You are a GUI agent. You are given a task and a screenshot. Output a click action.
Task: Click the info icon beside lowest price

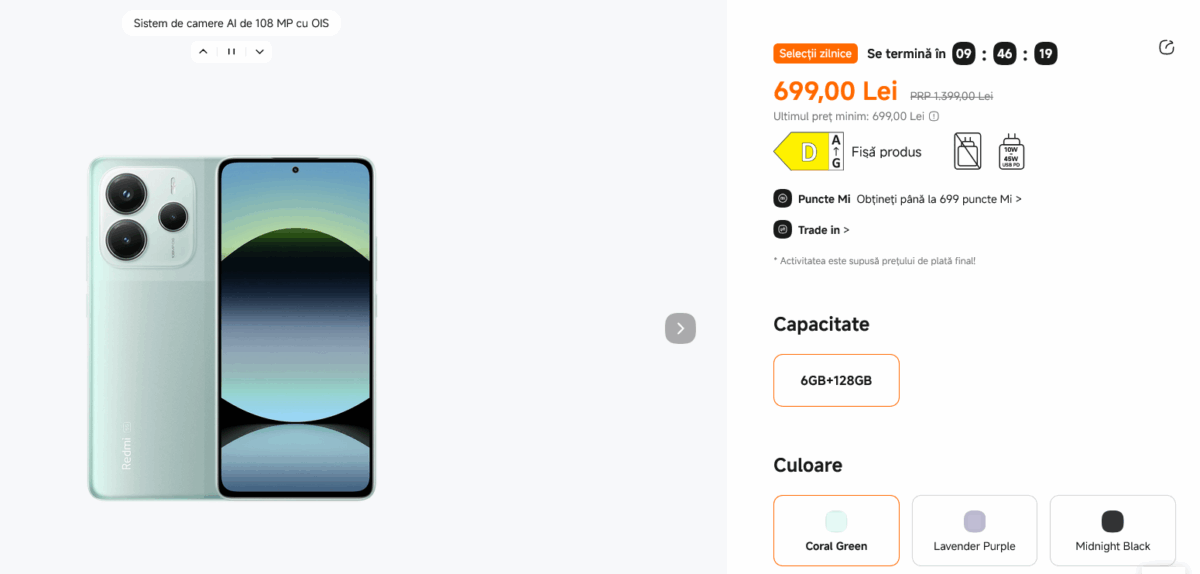[x=934, y=116]
